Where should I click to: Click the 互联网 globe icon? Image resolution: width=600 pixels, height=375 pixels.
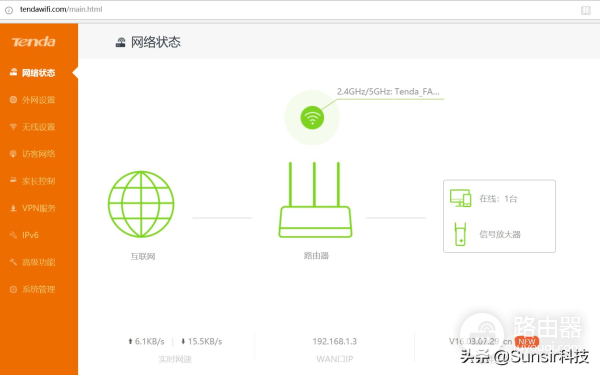pos(141,204)
